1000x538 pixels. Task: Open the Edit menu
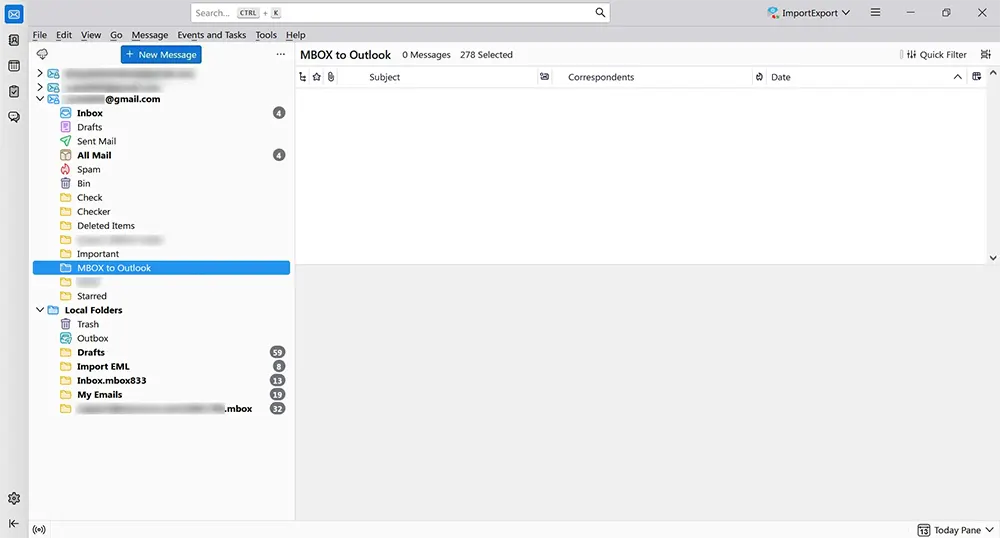pyautogui.click(x=64, y=35)
